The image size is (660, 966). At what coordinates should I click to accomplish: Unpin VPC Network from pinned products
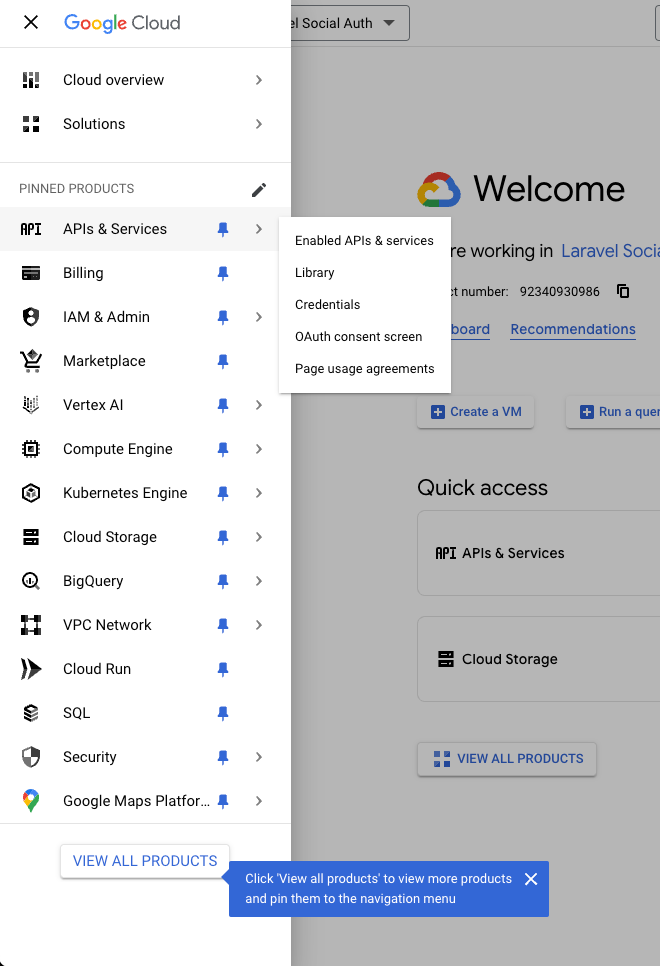[223, 625]
